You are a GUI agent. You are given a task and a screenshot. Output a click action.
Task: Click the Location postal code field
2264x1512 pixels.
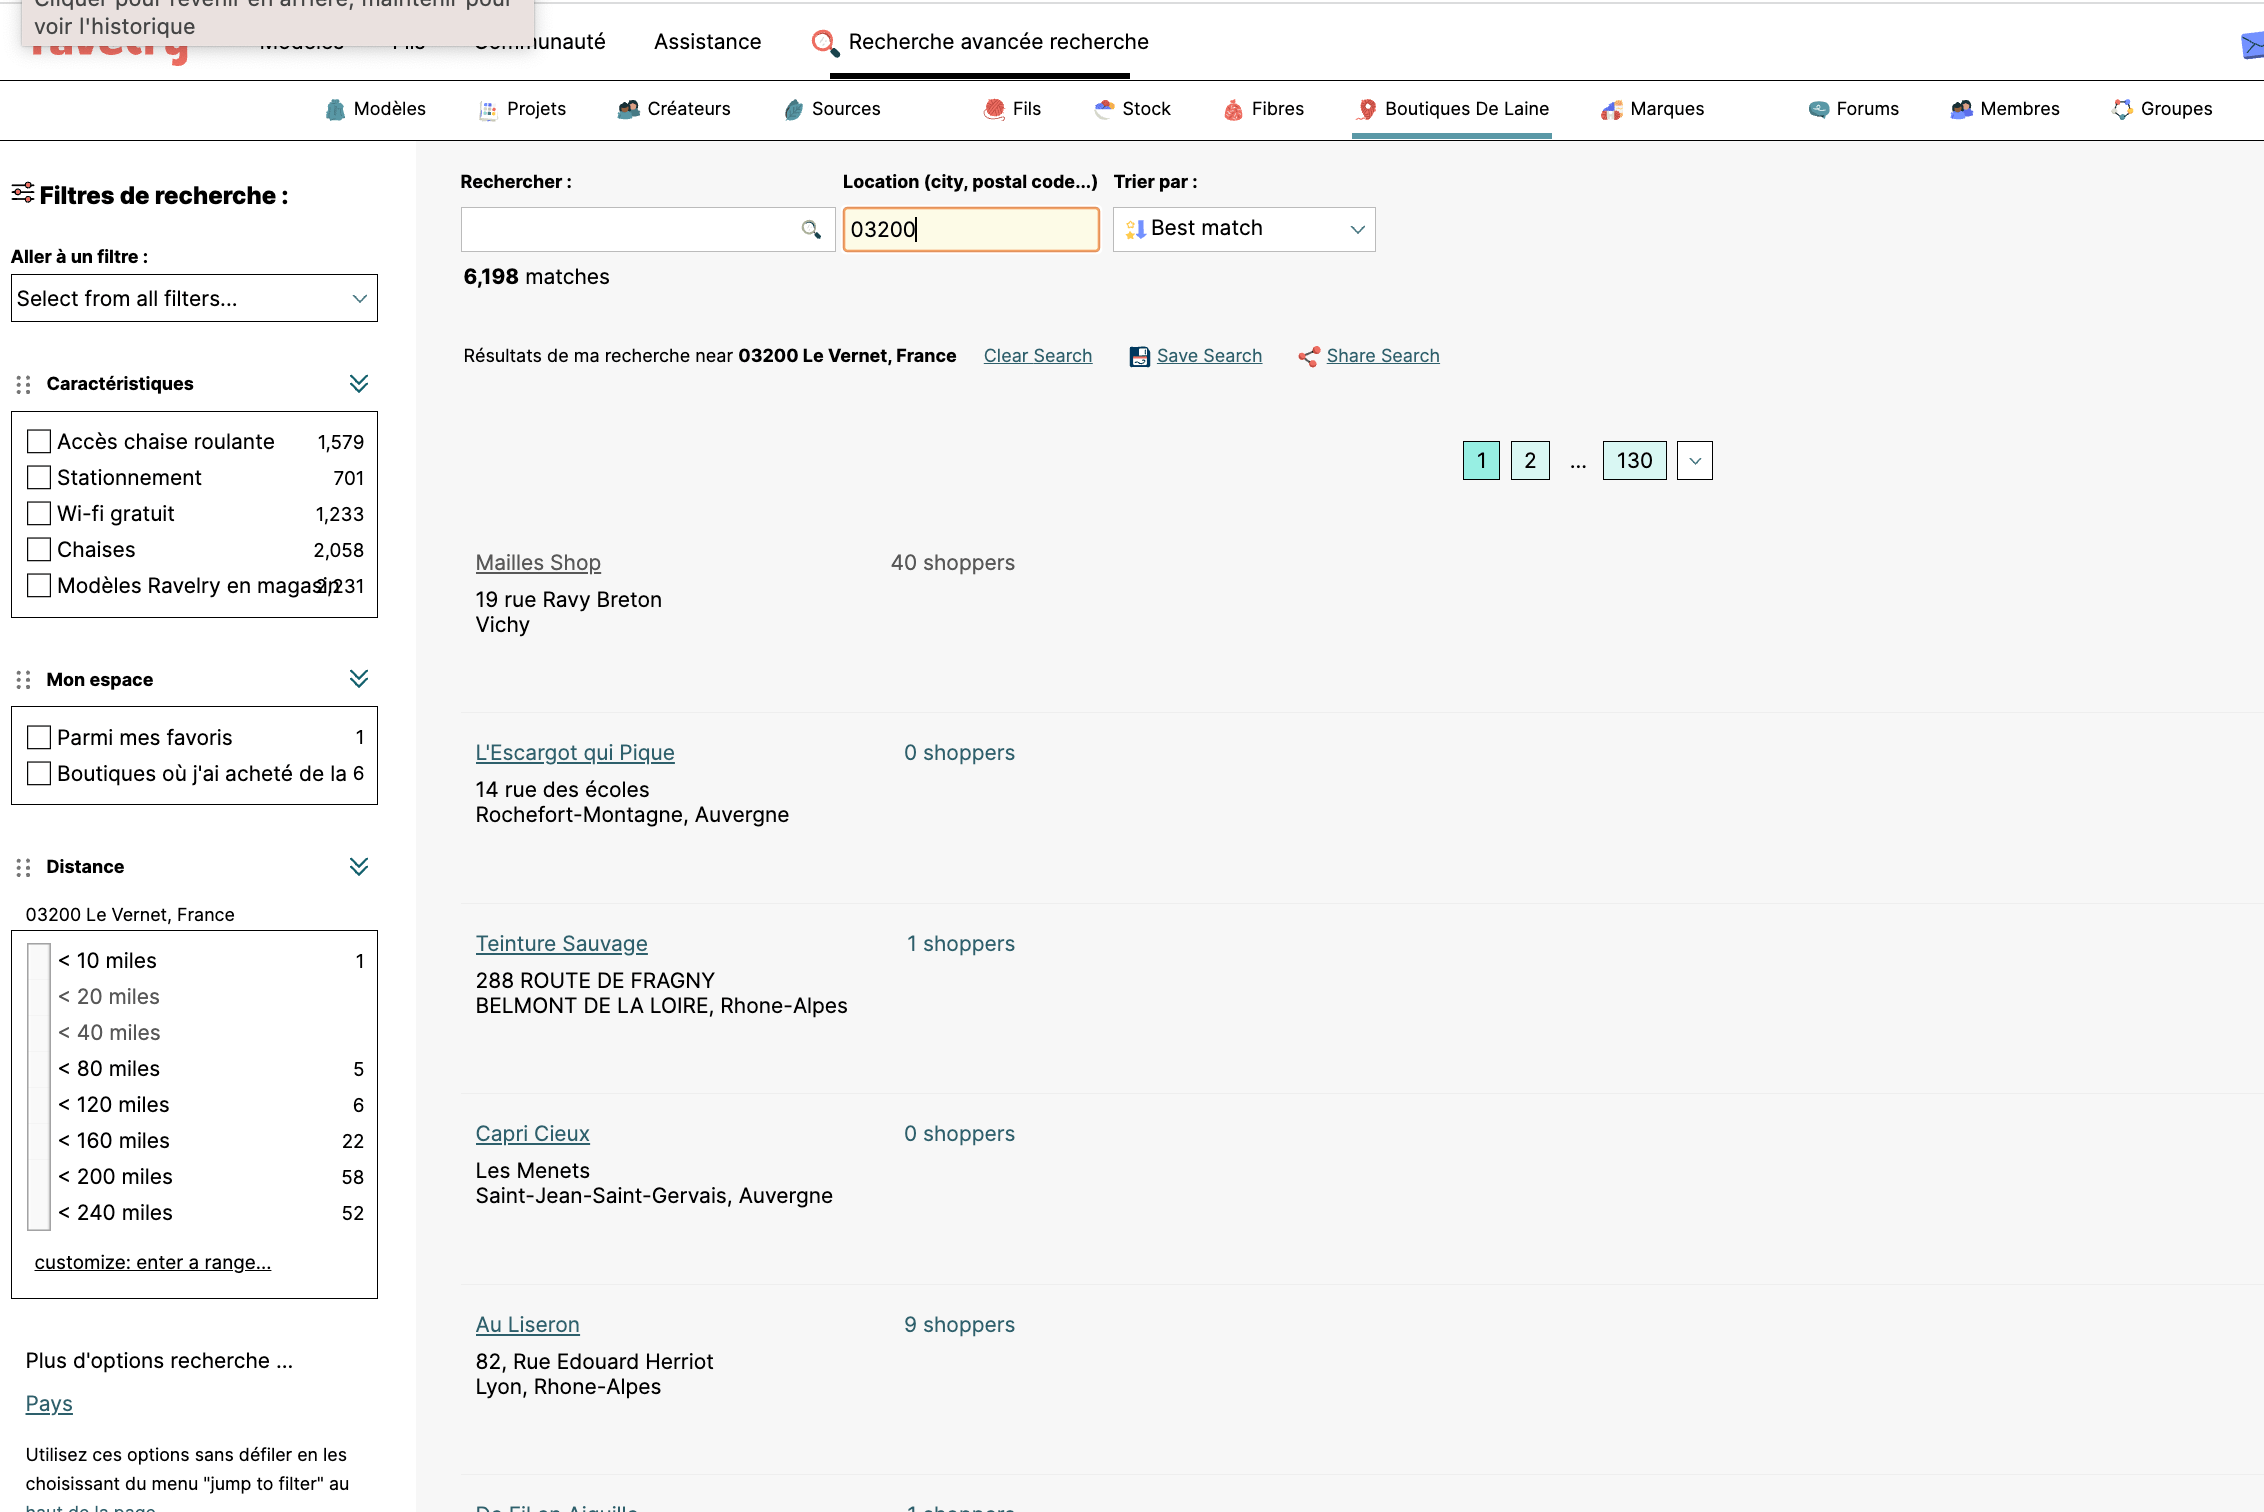970,229
